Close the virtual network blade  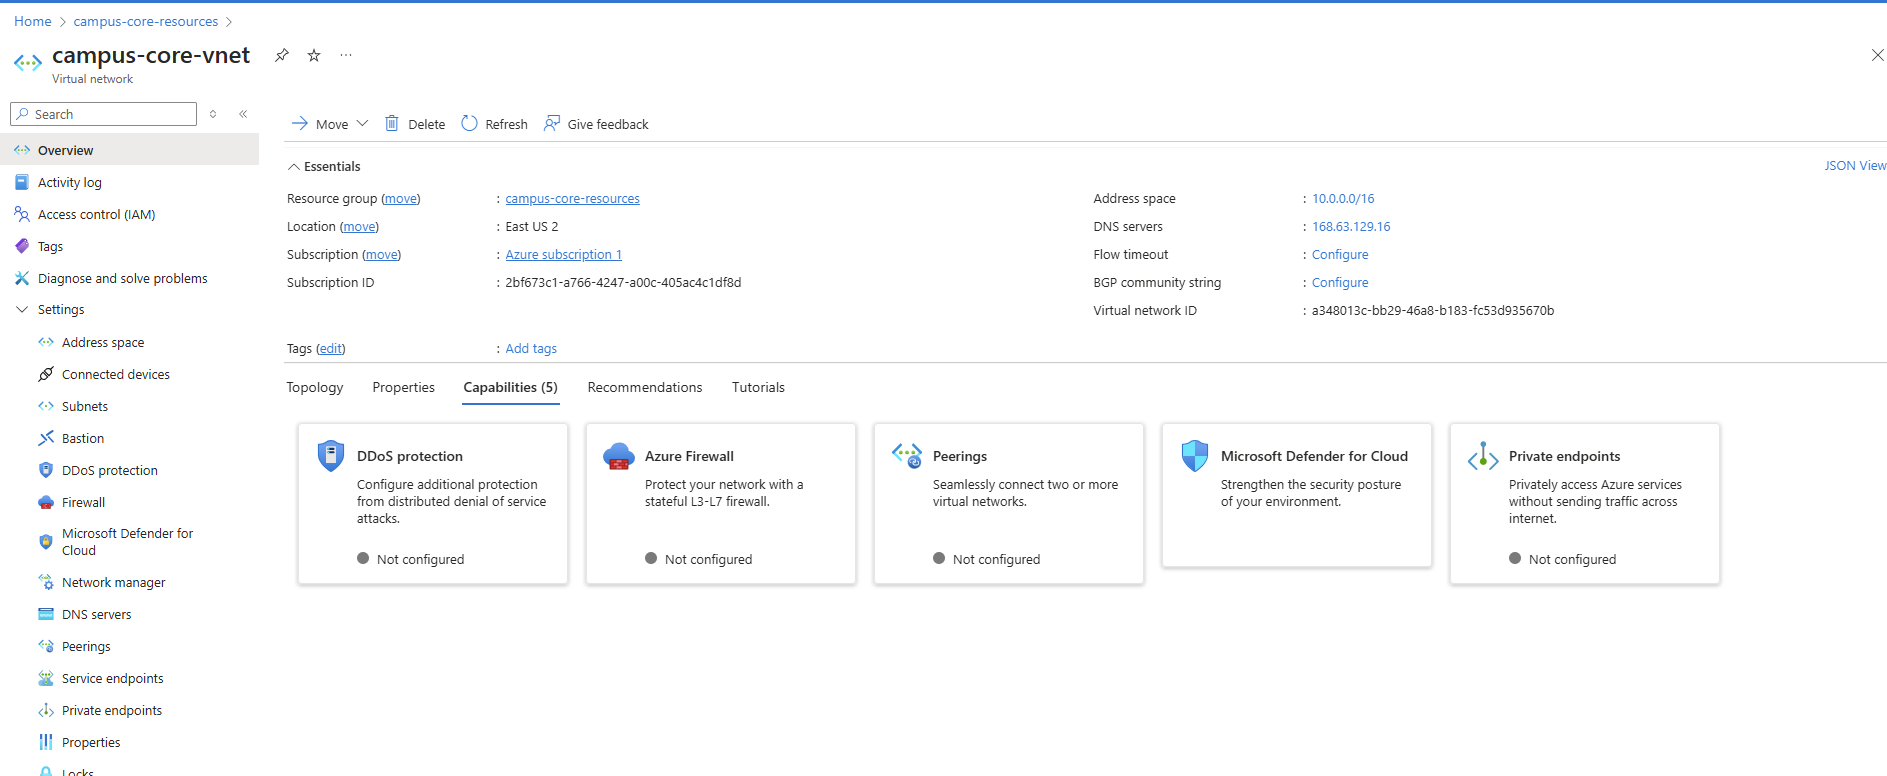click(x=1877, y=55)
